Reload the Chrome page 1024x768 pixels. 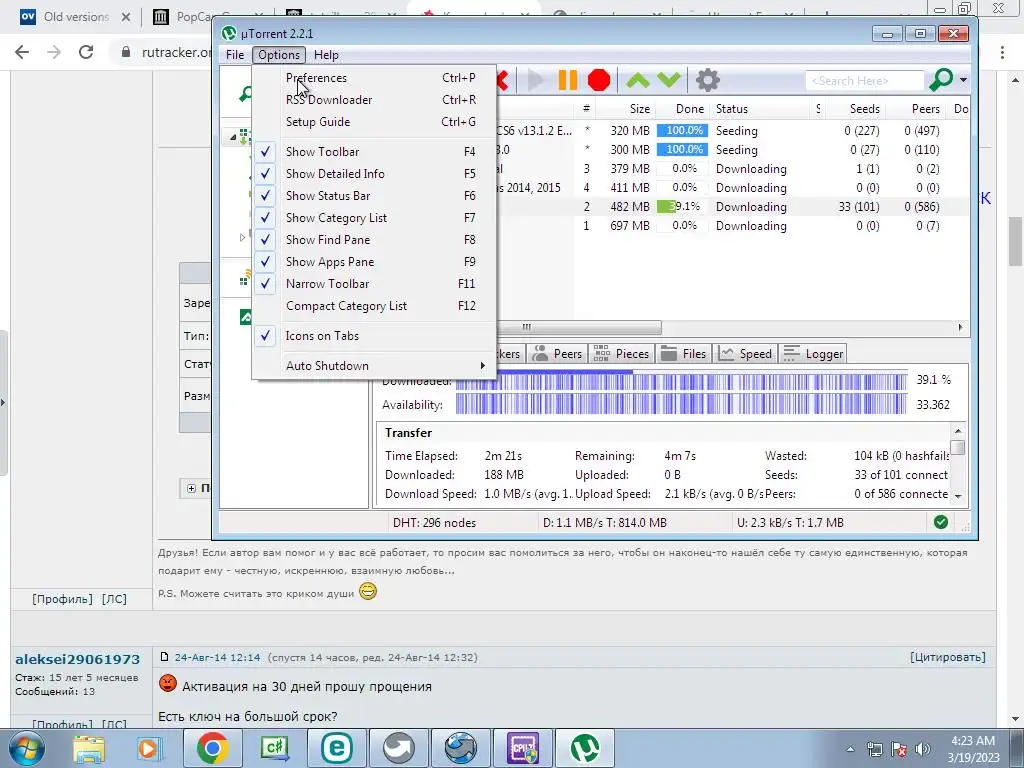(86, 52)
